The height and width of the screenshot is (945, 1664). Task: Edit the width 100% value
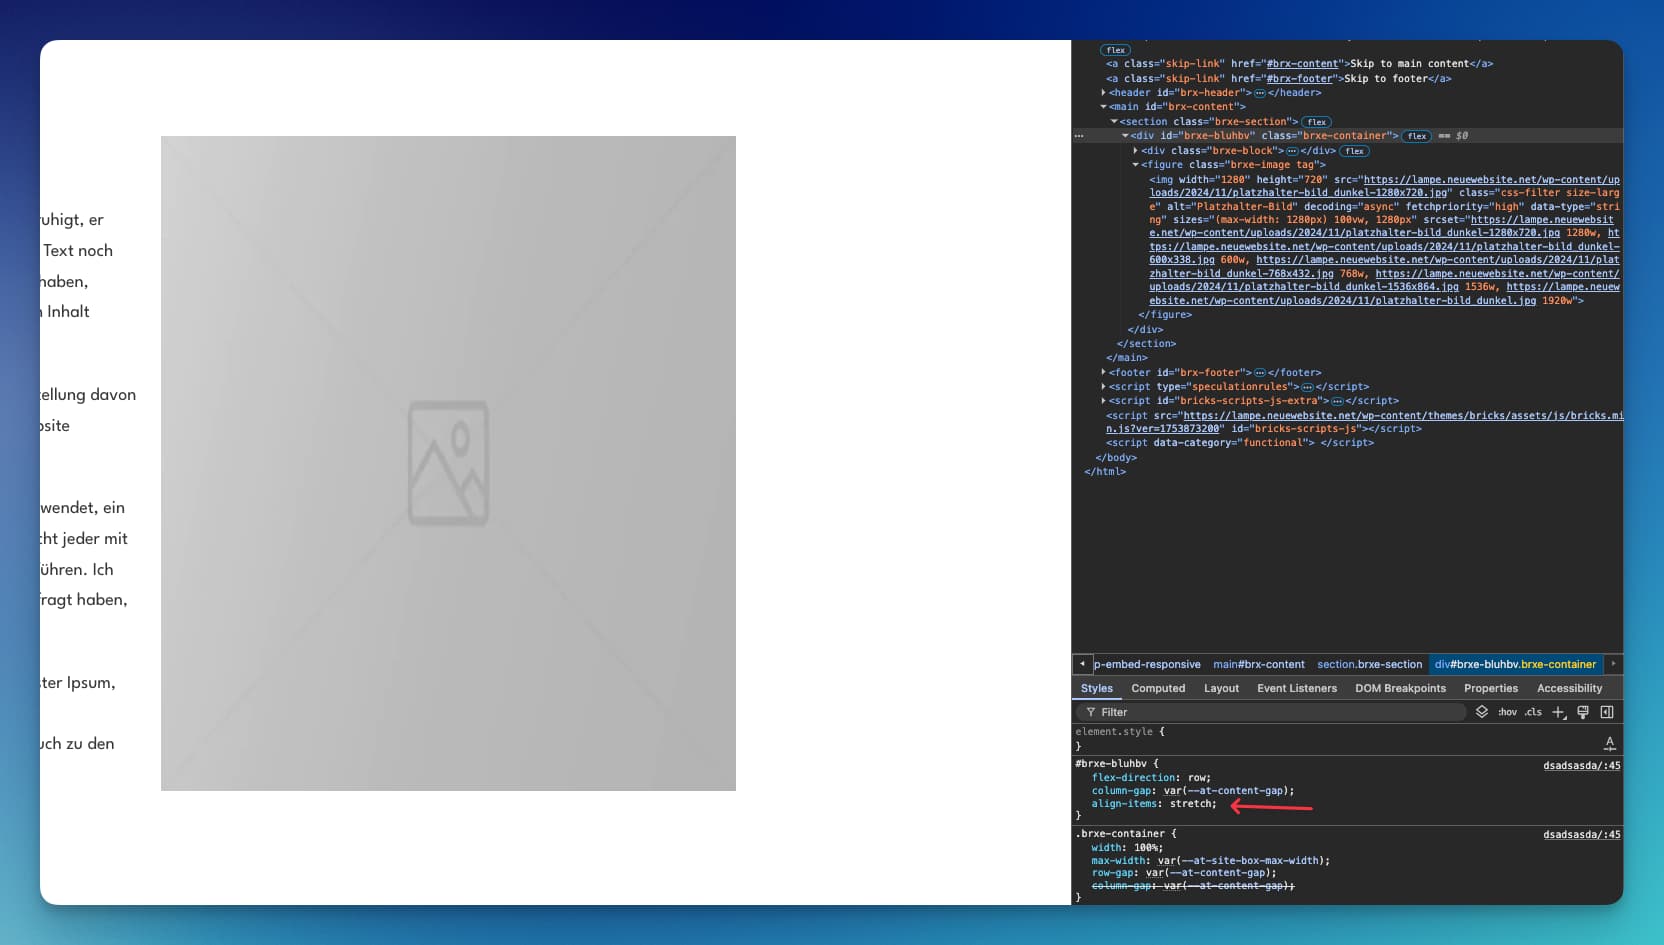click(1145, 848)
